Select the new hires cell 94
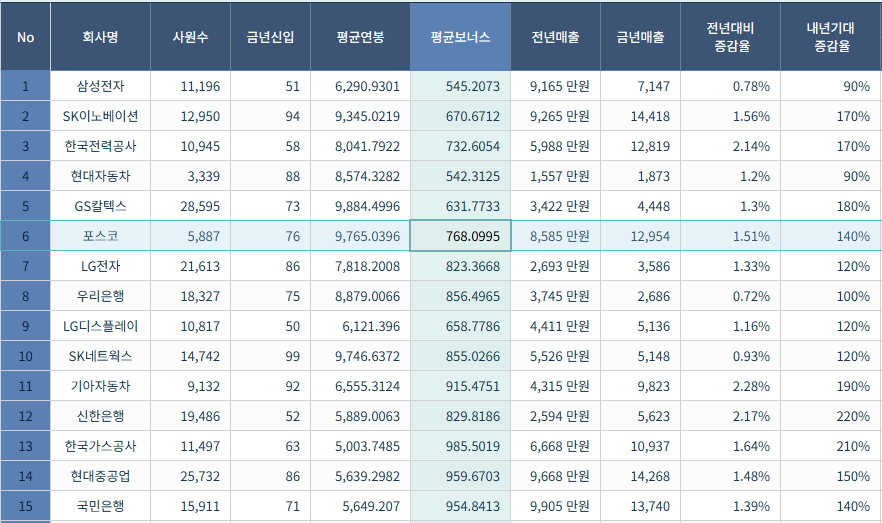882x523 pixels. tap(270, 116)
